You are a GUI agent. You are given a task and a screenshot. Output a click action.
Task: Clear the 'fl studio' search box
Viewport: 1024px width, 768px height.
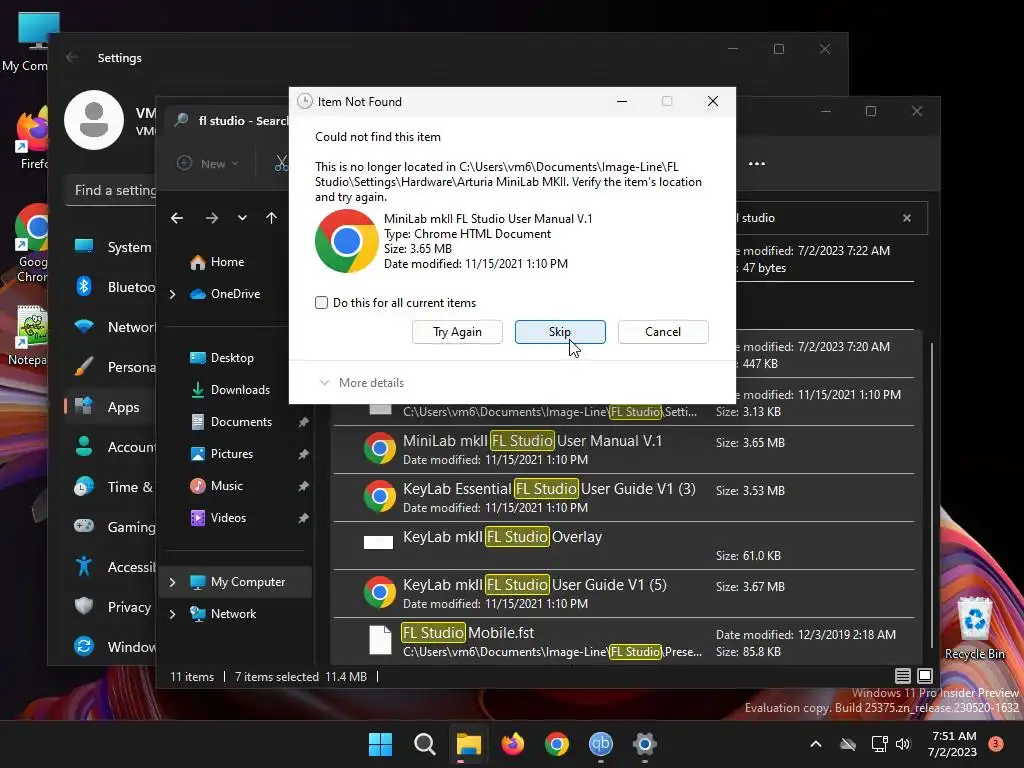pyautogui.click(x=906, y=218)
